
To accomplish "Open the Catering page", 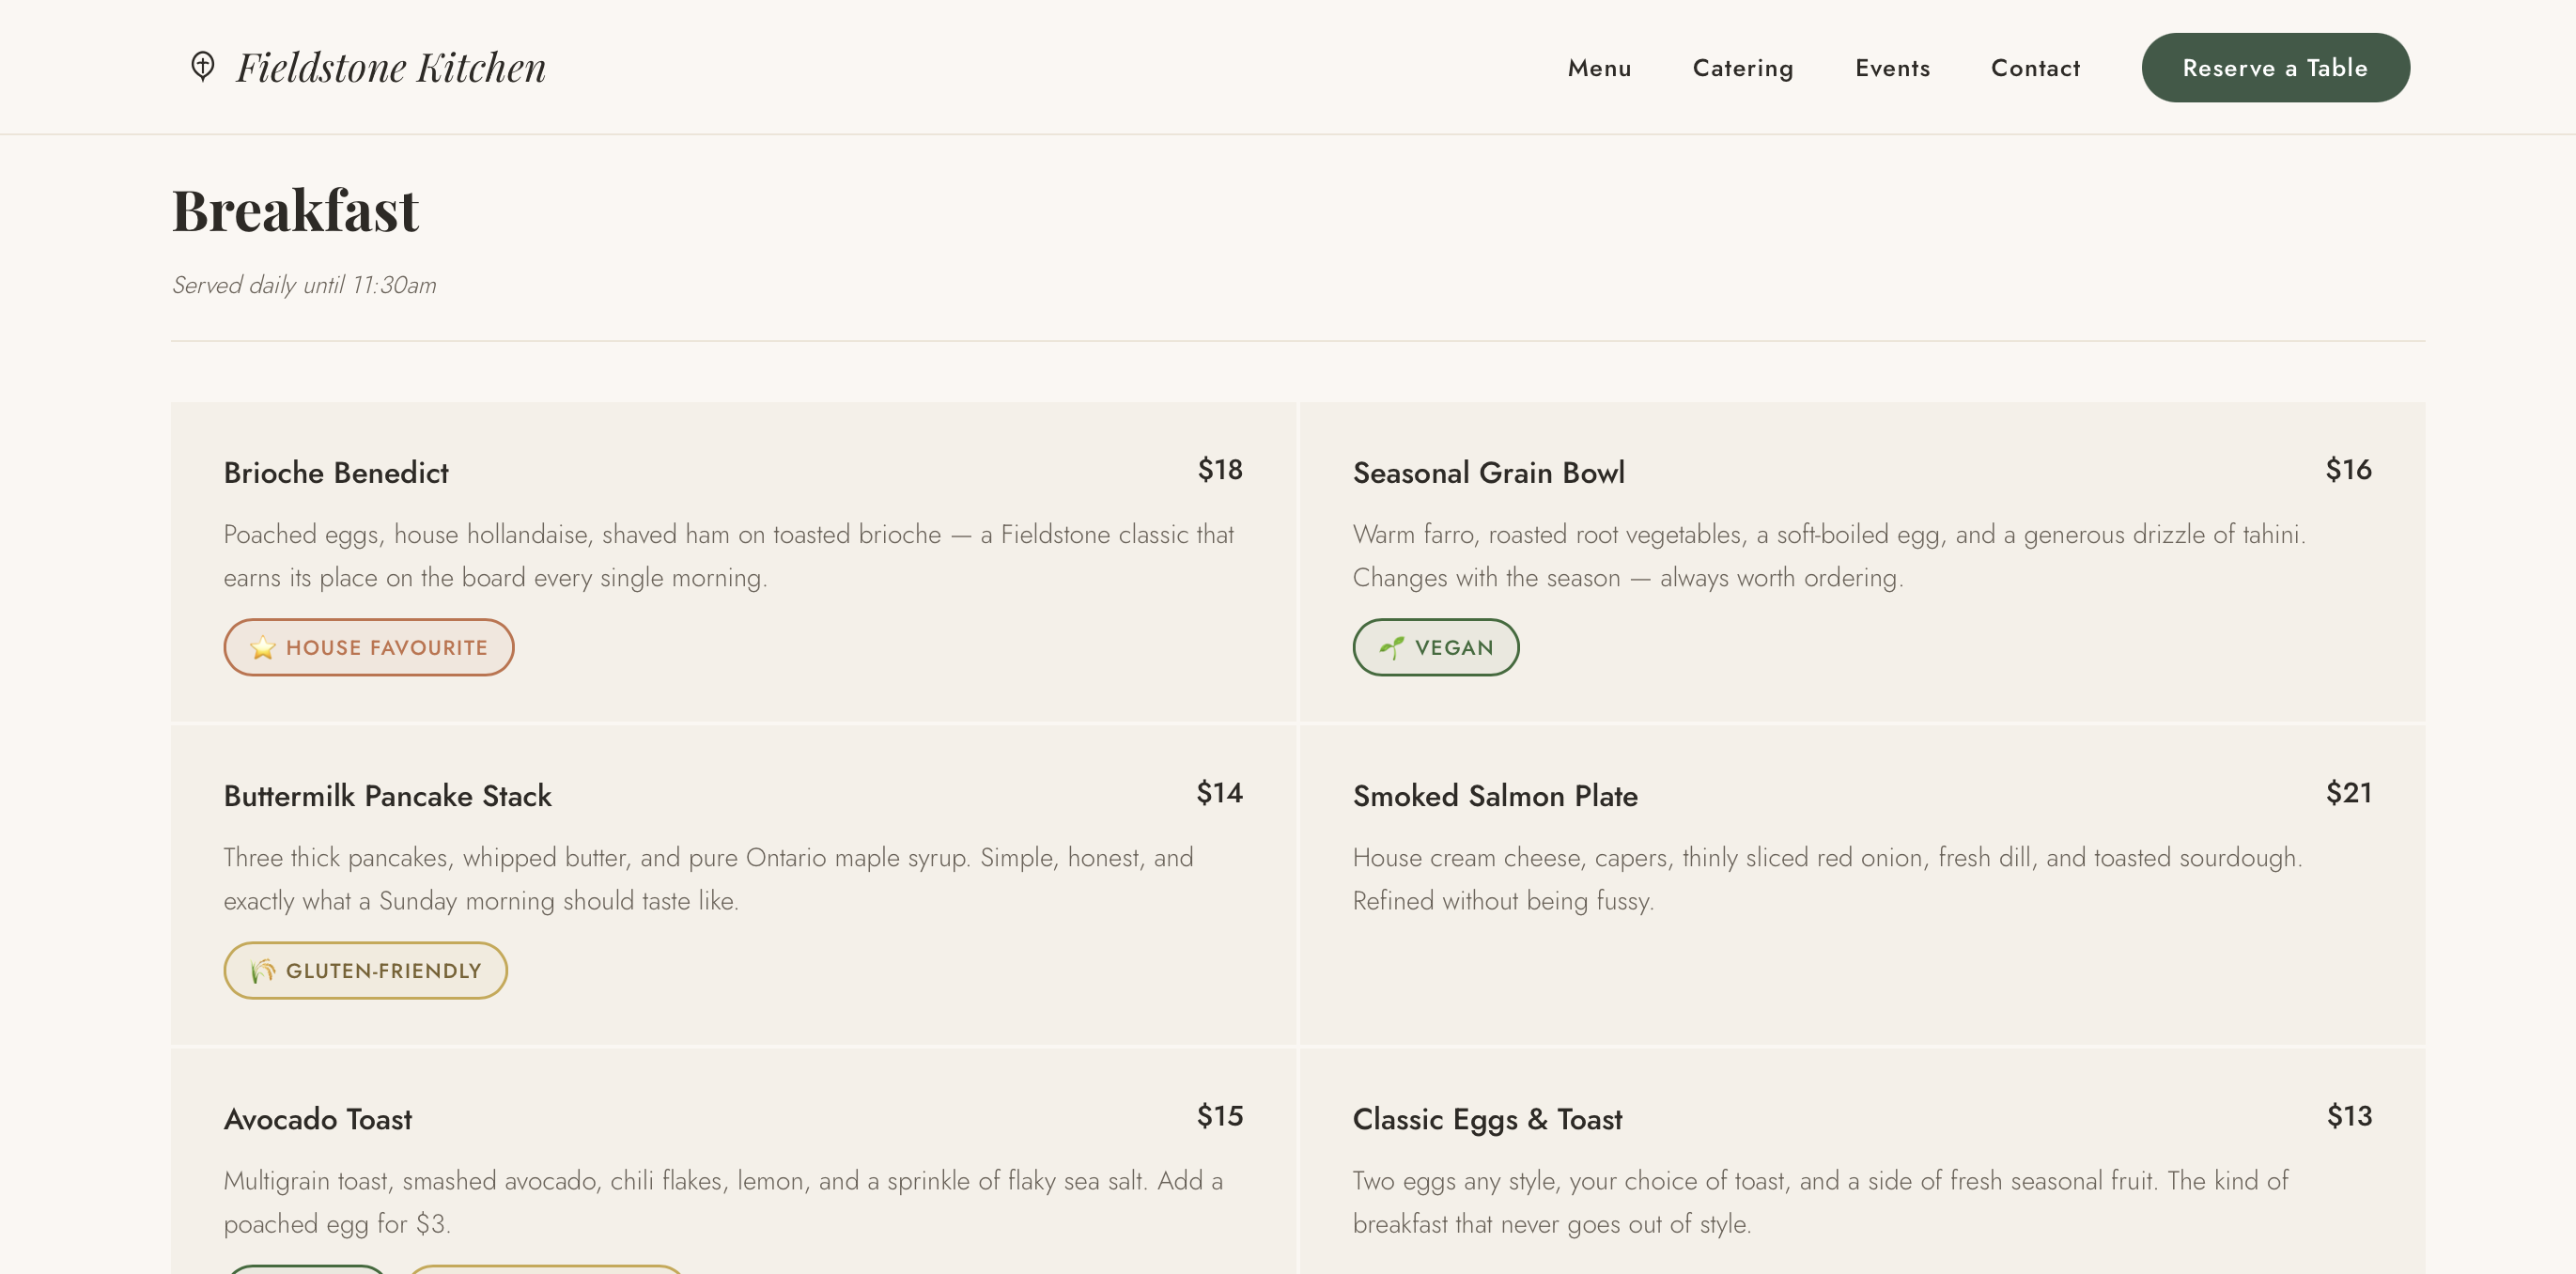I will click(1743, 68).
